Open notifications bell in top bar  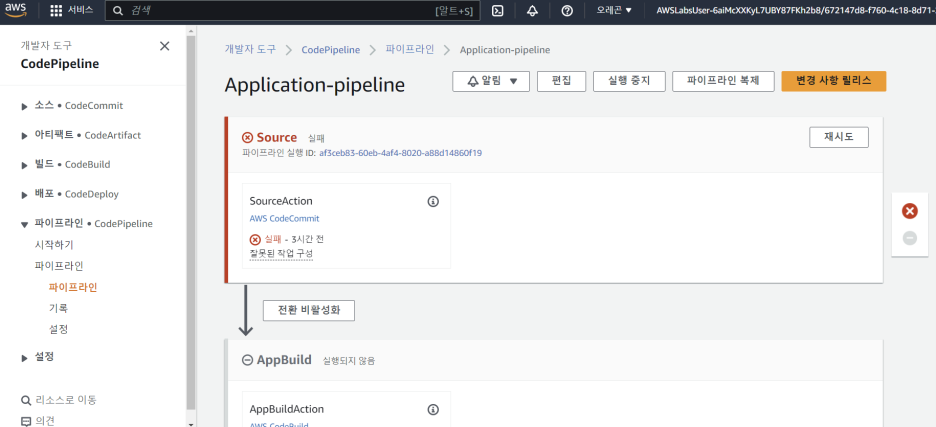tap(532, 11)
